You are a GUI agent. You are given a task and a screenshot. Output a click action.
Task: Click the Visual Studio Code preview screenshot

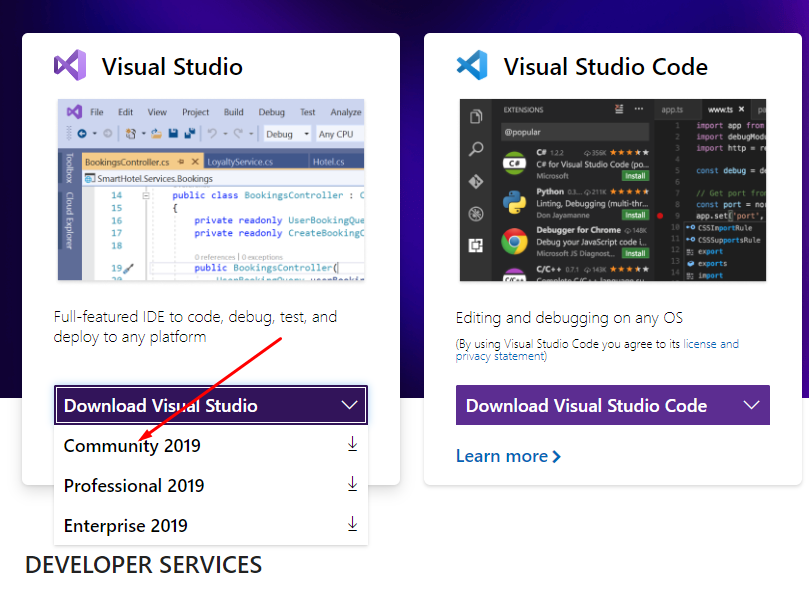612,190
